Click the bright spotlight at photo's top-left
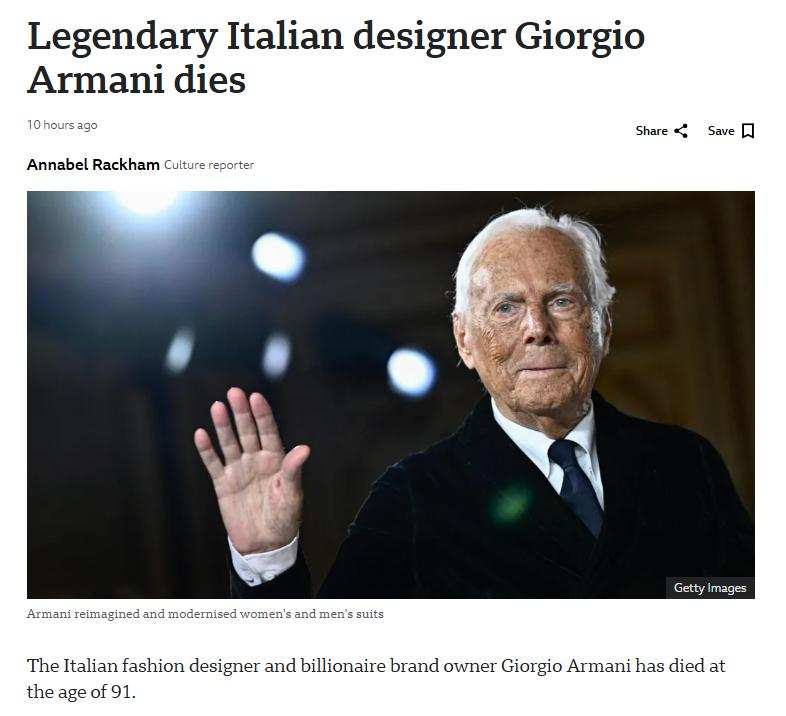The height and width of the screenshot is (716, 786). click(x=147, y=200)
